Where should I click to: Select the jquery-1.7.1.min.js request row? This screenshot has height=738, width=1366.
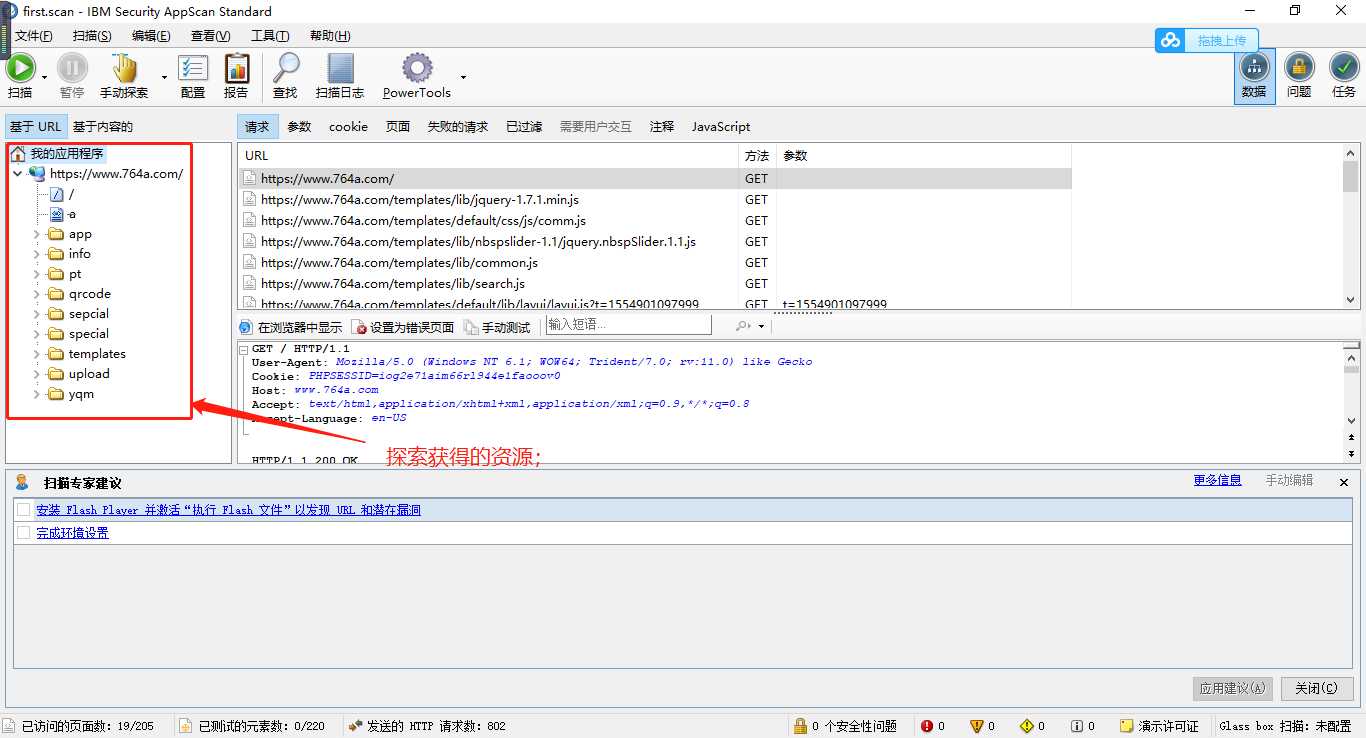click(x=655, y=200)
